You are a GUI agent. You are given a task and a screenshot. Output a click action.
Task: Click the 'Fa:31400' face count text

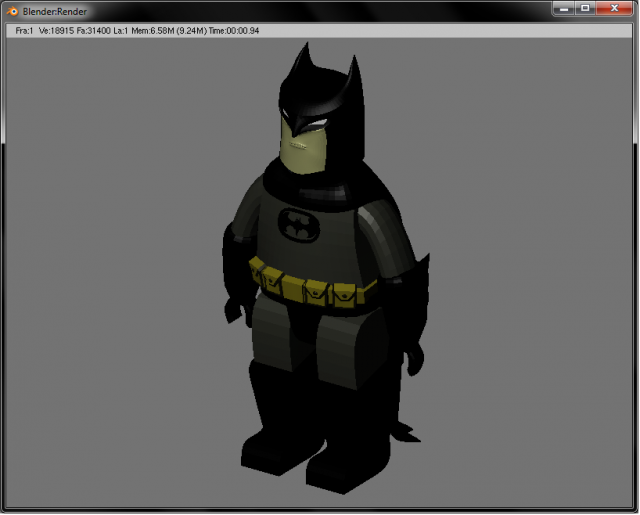93,31
